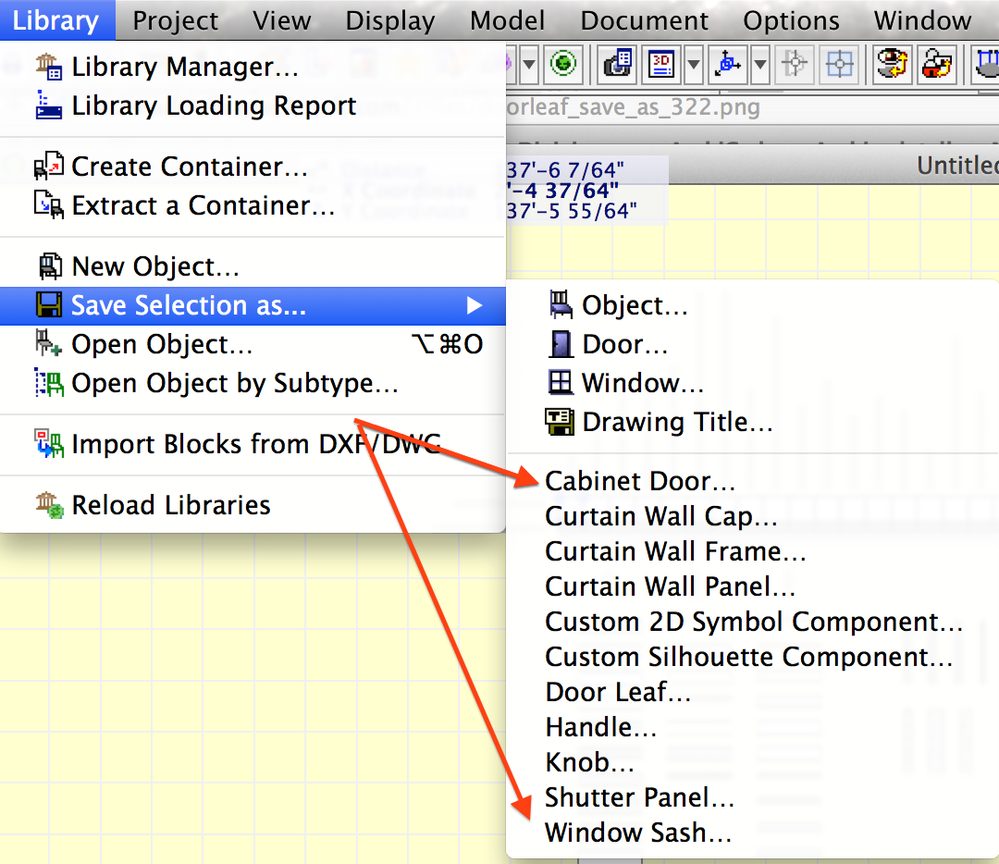Expand the dropdown arrow left of globe icon
The image size is (999, 864).
[x=529, y=66]
